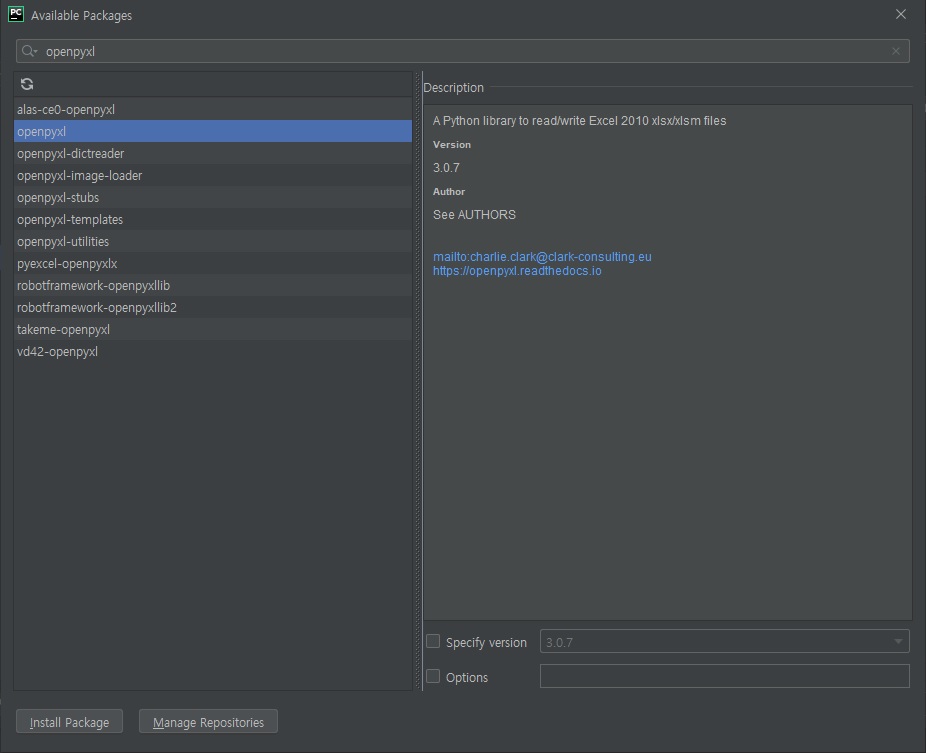Select openpyxl-stubs package

point(213,197)
